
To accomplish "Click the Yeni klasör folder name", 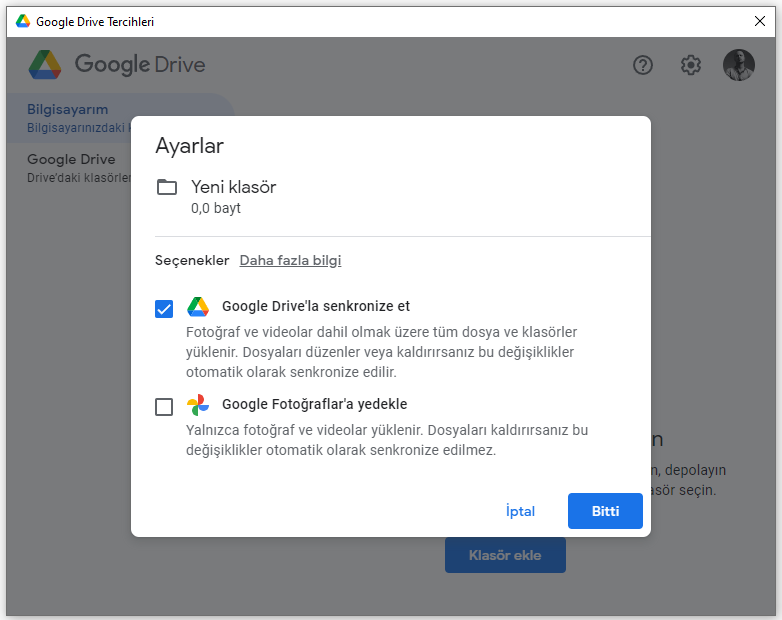I will pos(233,187).
